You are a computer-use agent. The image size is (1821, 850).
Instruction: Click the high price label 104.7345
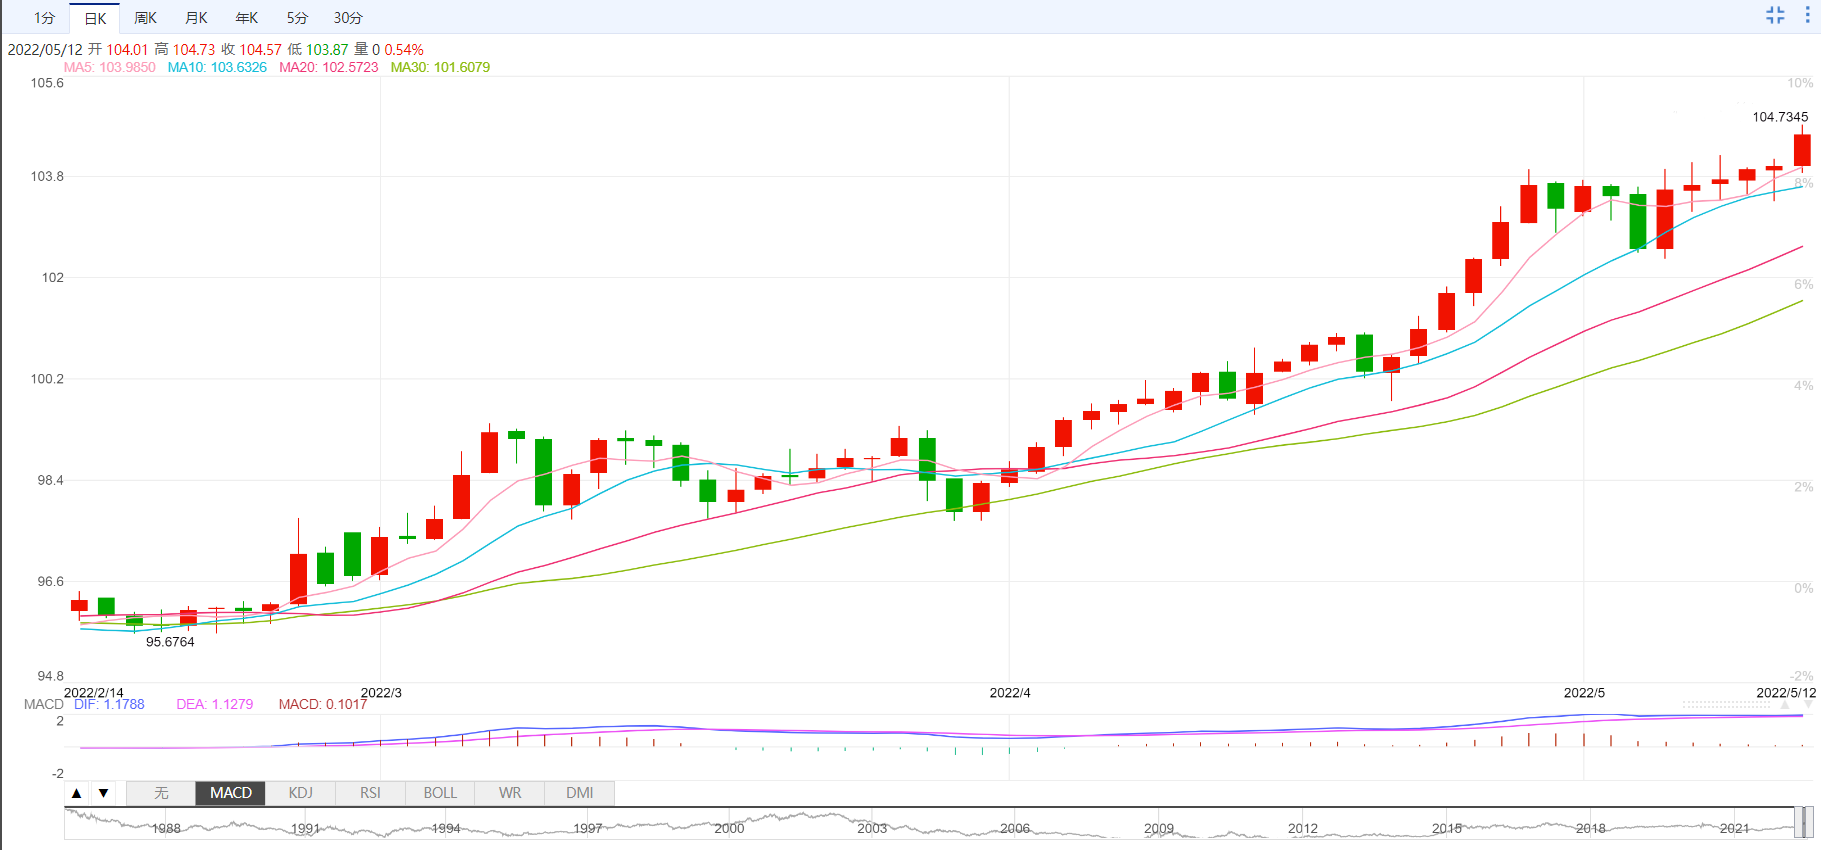click(1780, 117)
